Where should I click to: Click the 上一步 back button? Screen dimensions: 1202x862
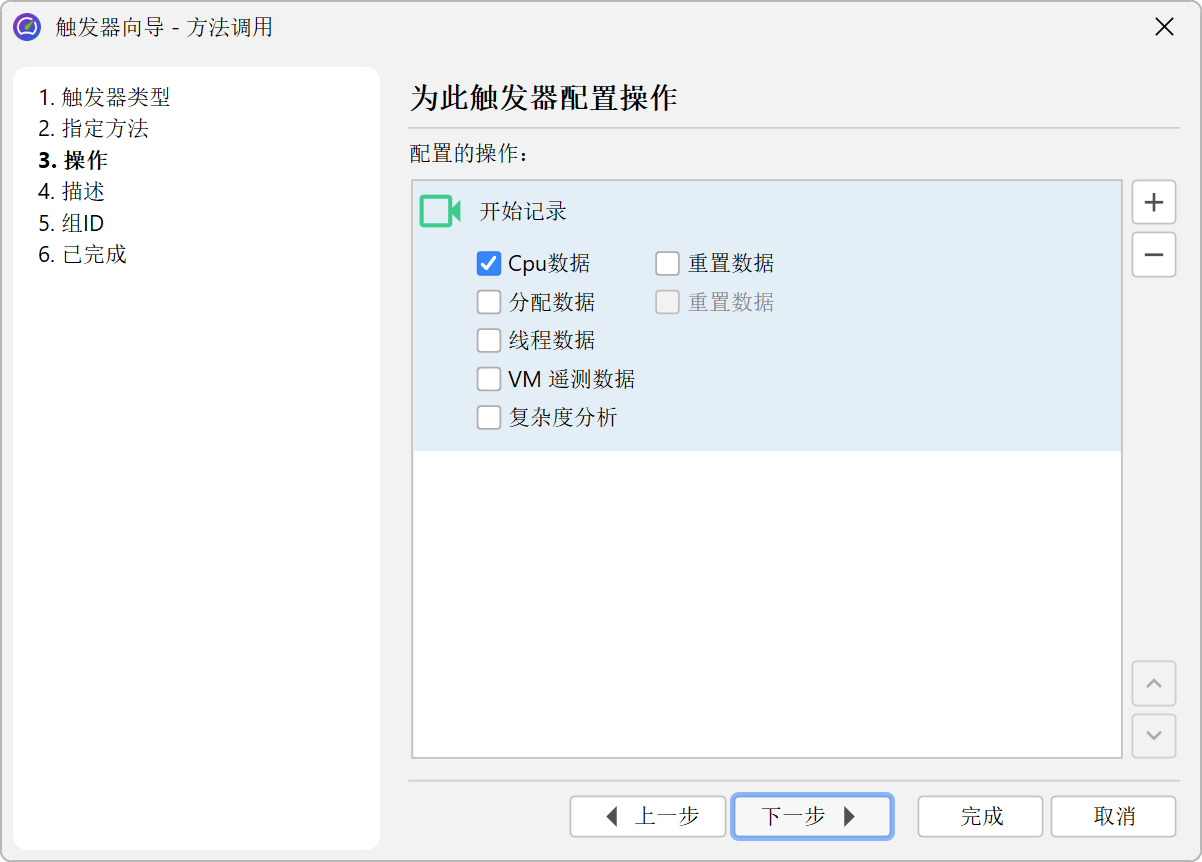pos(648,816)
